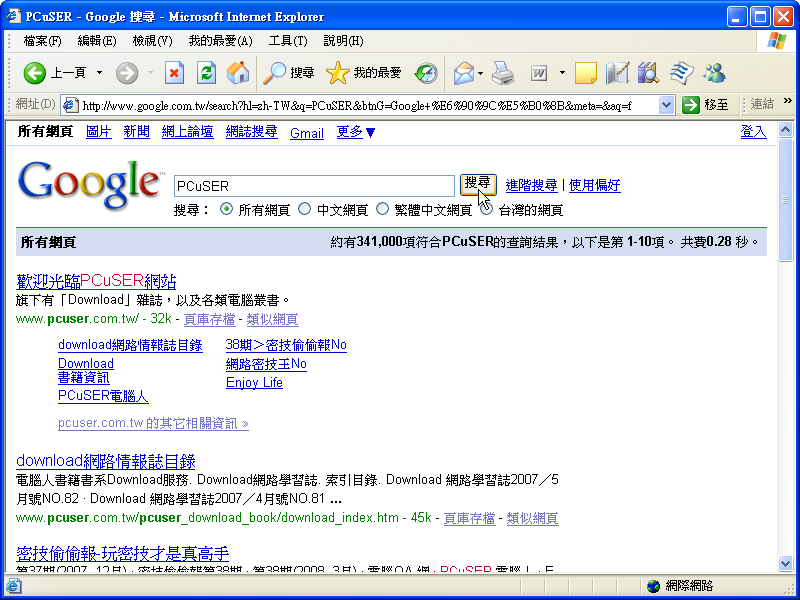Show hidden toolbar items via » chevron

click(788, 101)
